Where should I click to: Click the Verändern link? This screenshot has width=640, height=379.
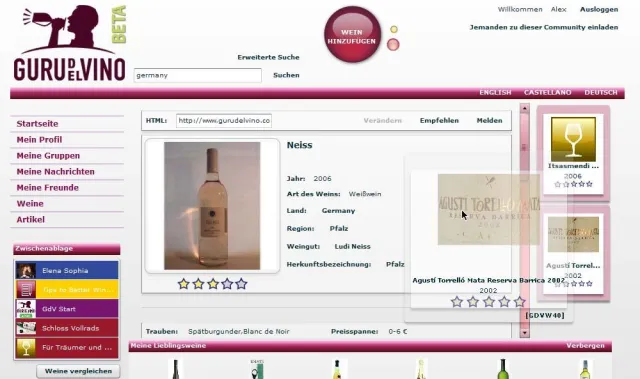point(382,121)
